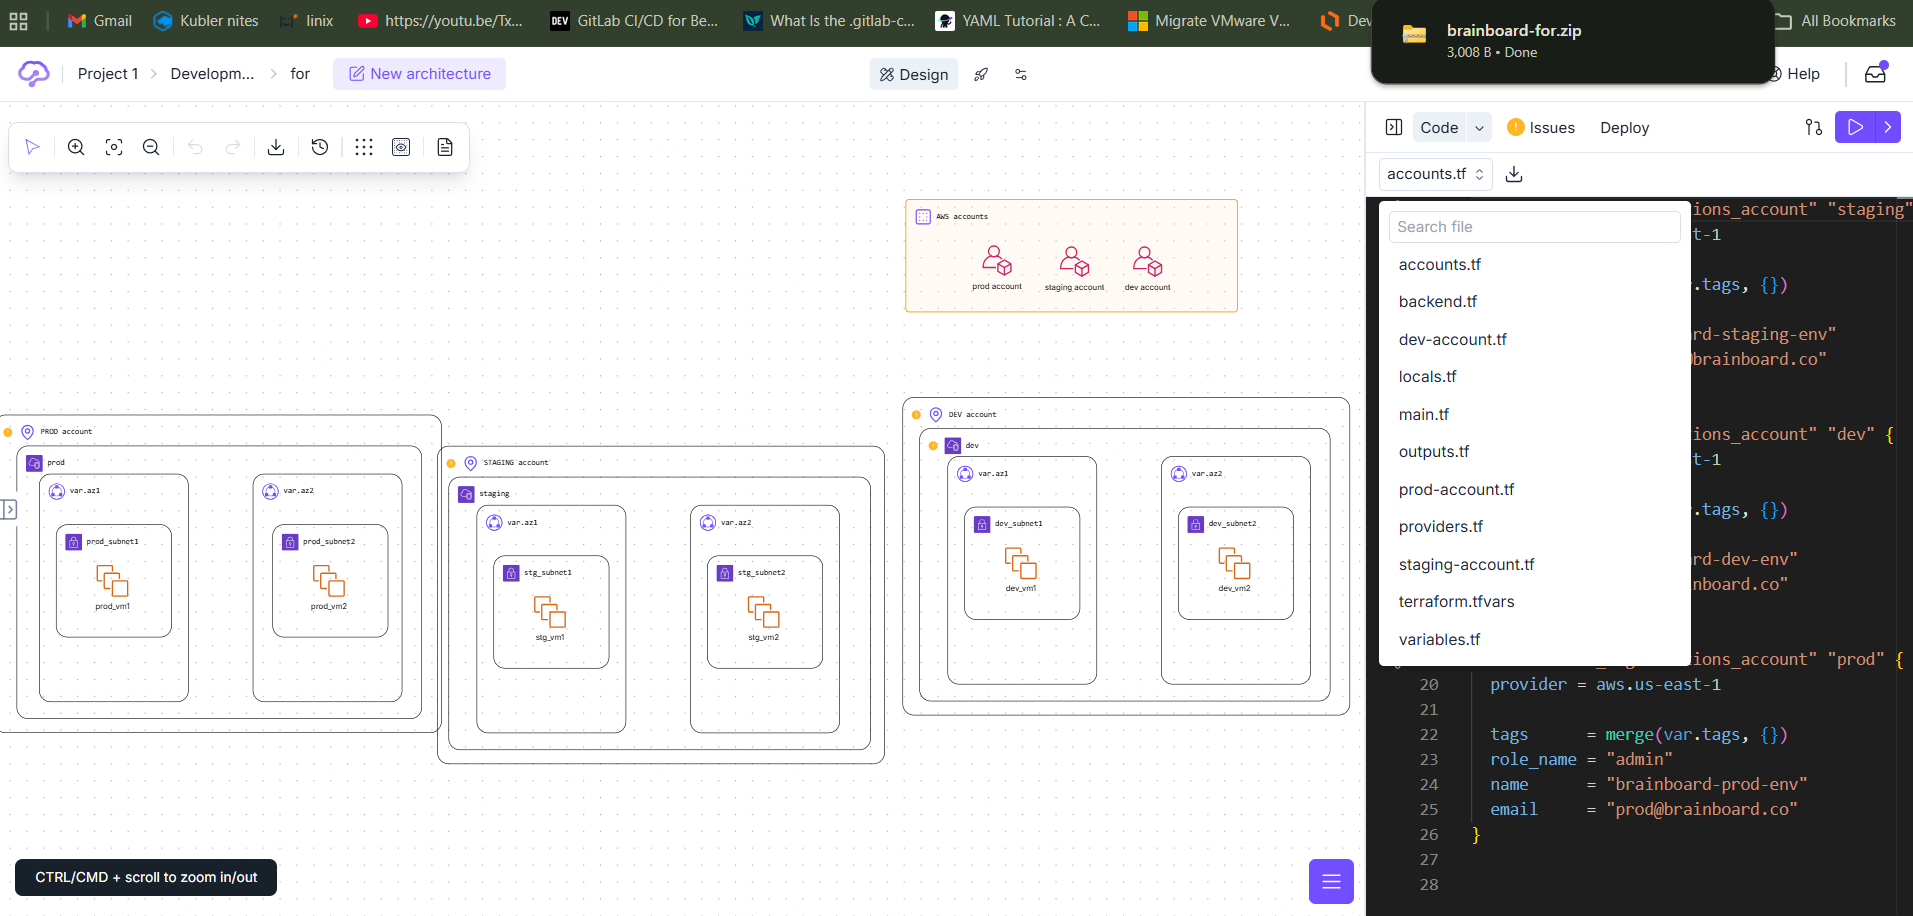
Task: Expand the chevron next to the run button
Action: [1887, 127]
